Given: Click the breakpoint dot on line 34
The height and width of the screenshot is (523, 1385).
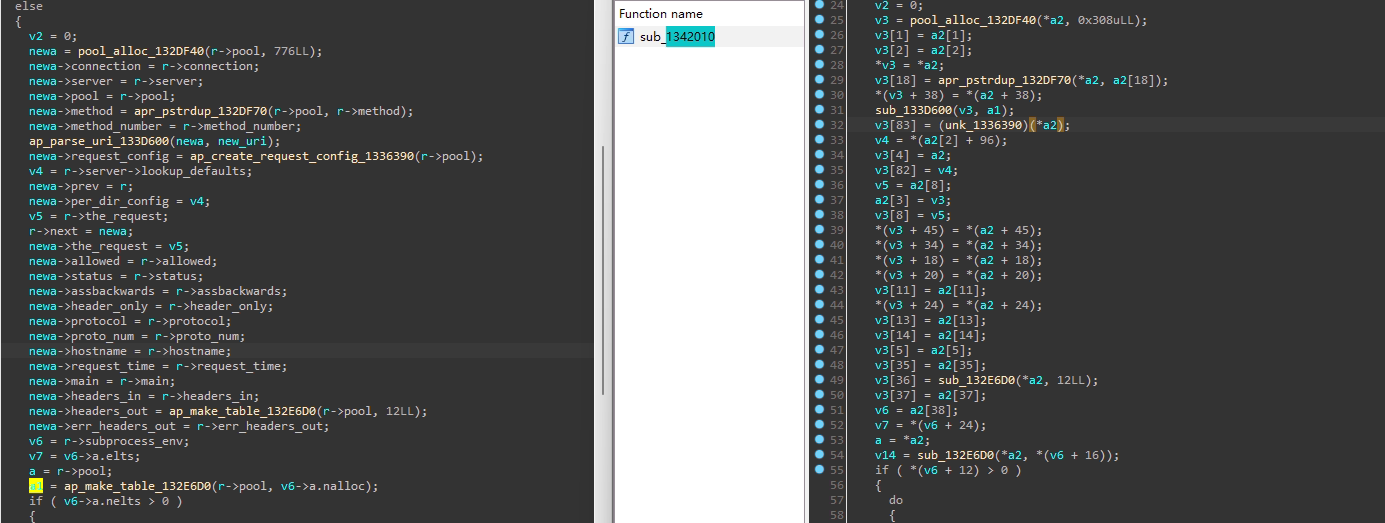Looking at the screenshot, I should (819, 155).
